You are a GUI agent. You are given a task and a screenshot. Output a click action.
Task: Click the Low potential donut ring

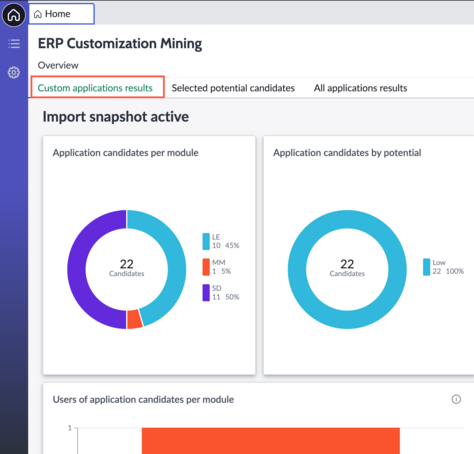click(x=397, y=270)
